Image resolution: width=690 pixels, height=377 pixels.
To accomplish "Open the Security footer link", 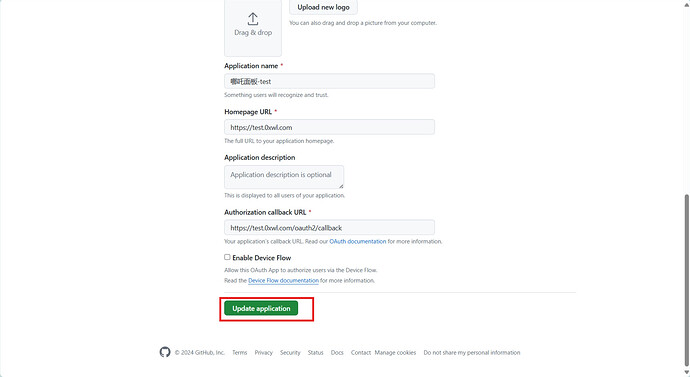I will [290, 352].
